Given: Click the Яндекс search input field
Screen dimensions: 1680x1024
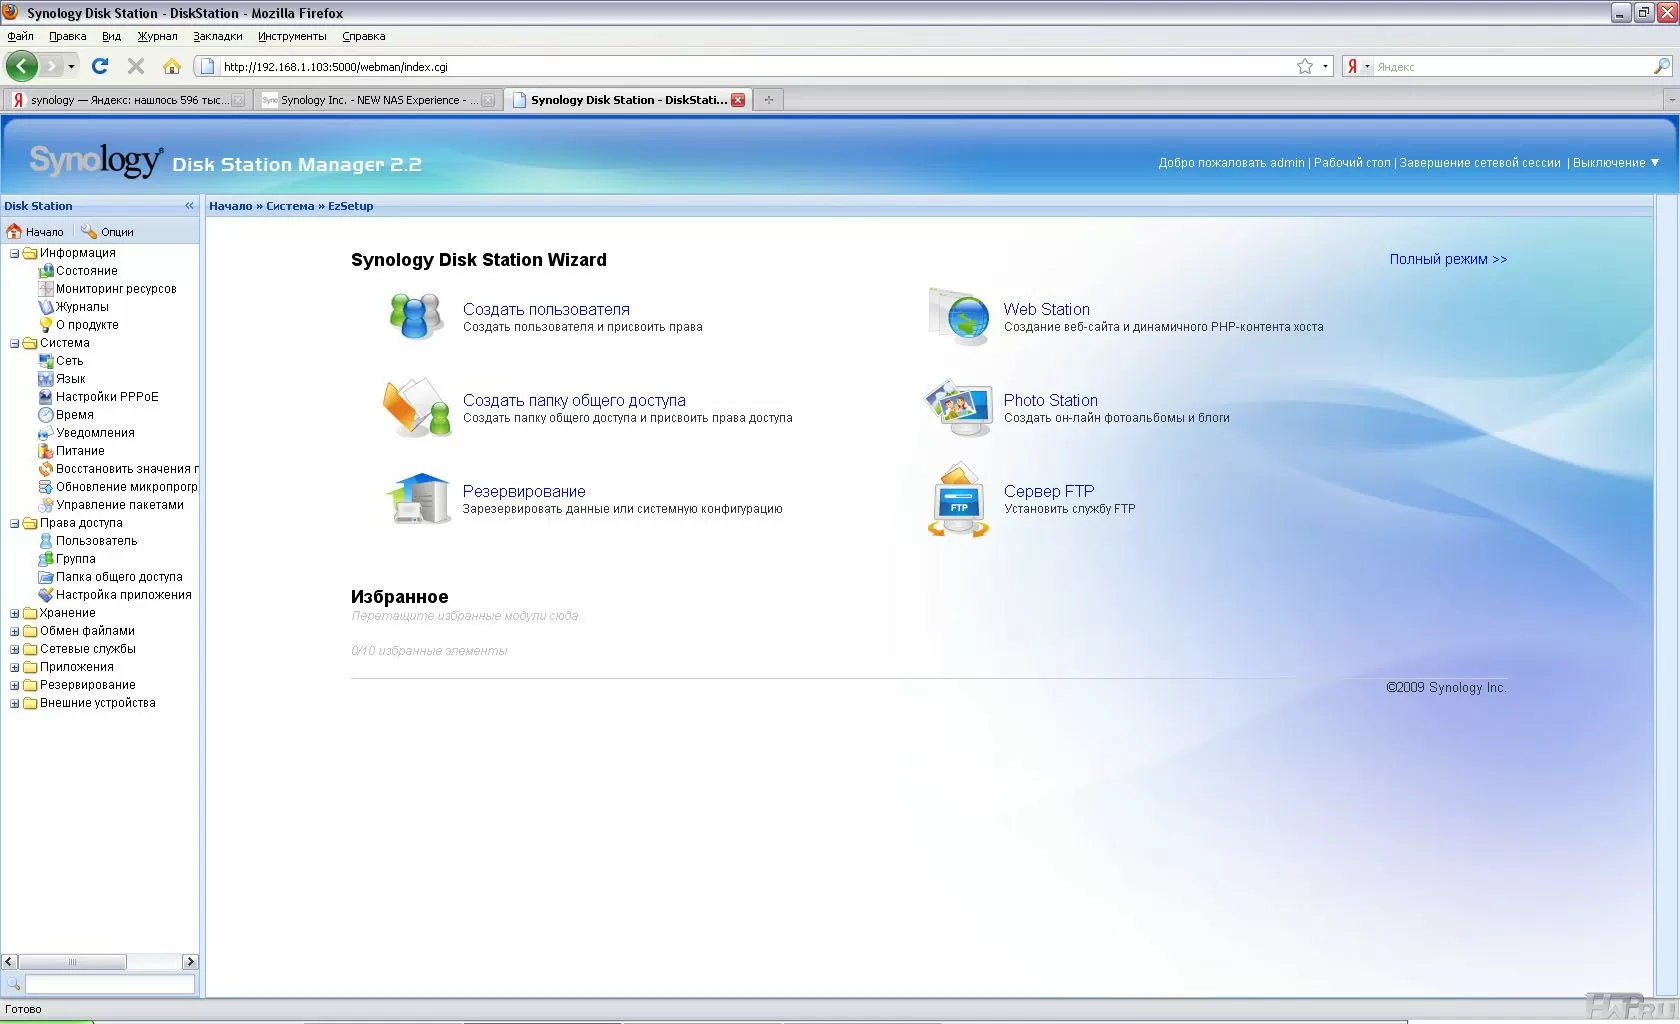Looking at the screenshot, I should (1511, 67).
